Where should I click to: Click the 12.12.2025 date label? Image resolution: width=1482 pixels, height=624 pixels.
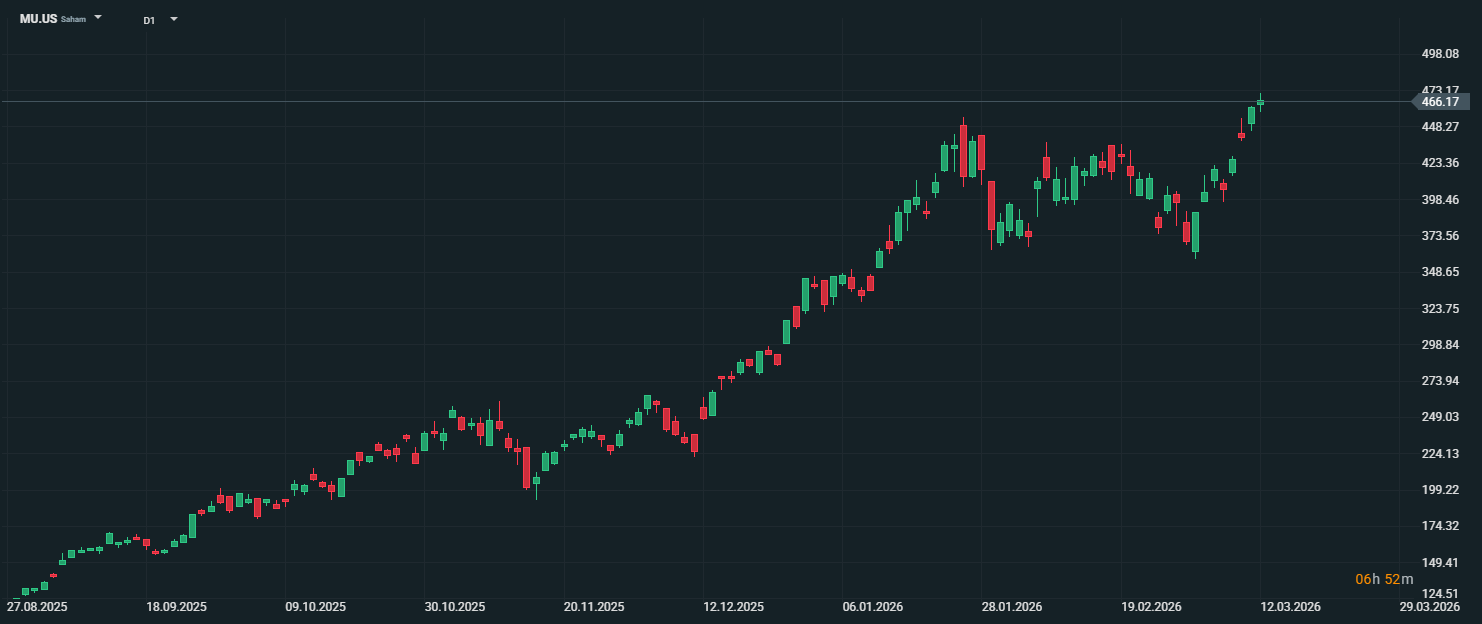pos(733,607)
